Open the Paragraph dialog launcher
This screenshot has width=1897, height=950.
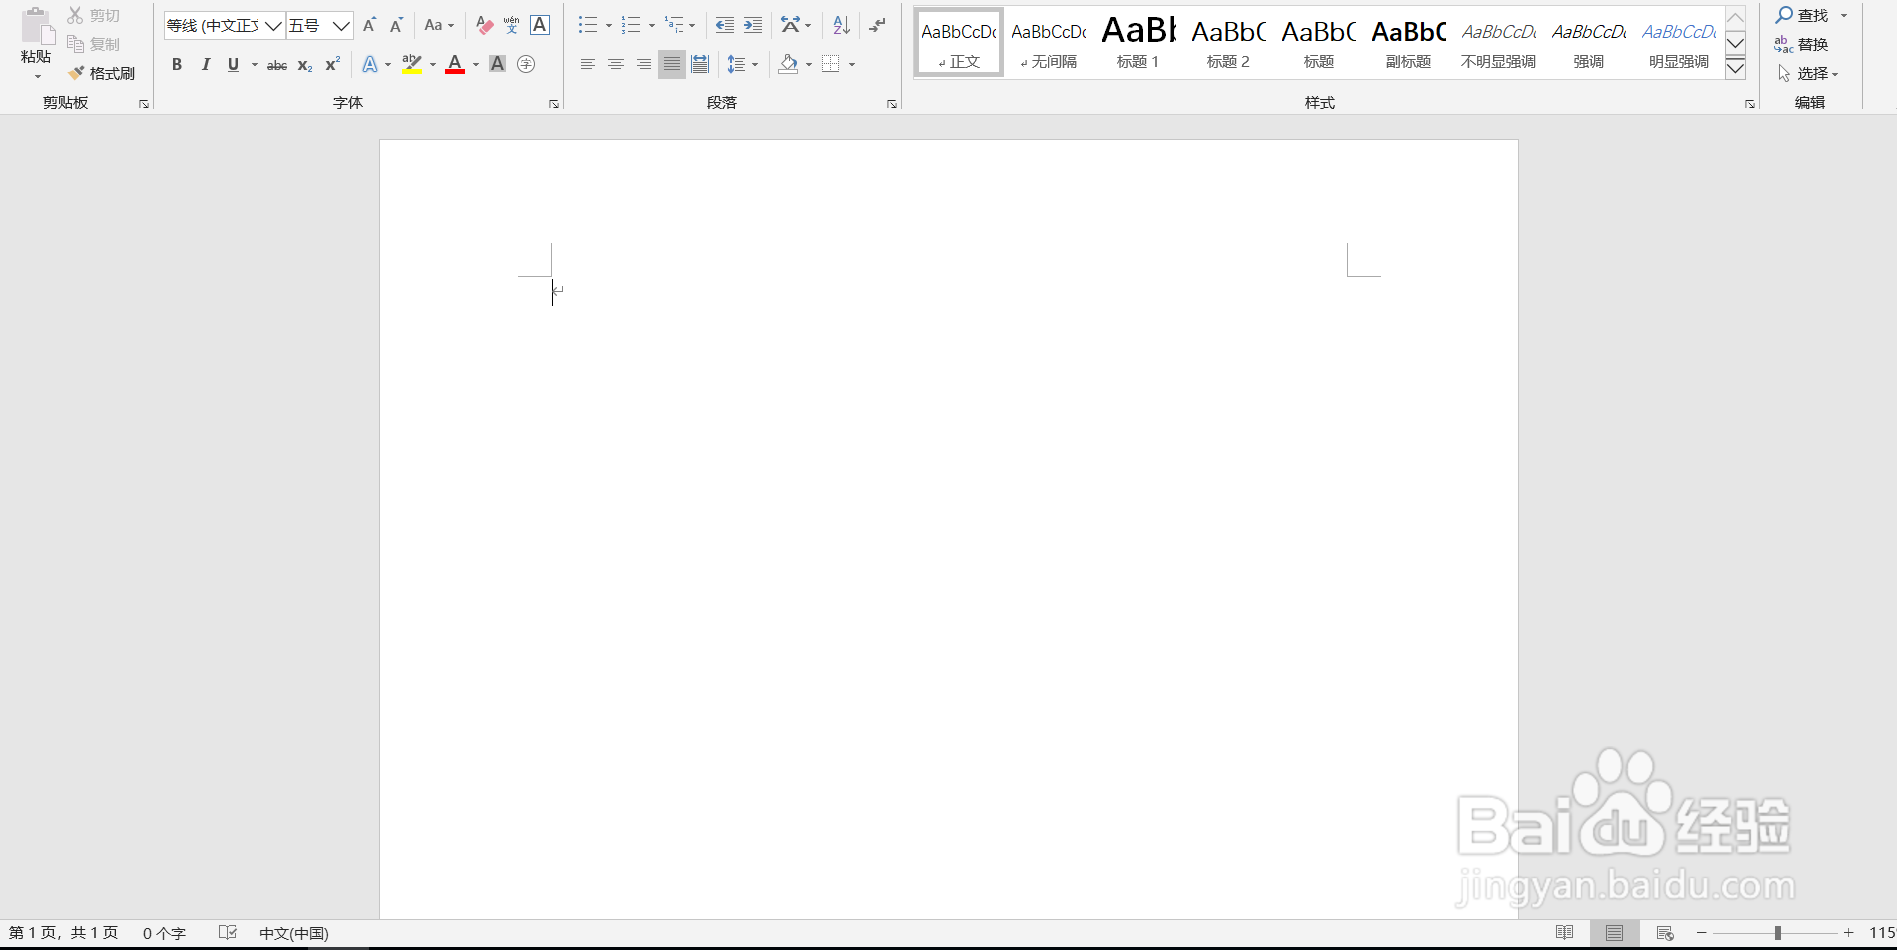pyautogui.click(x=892, y=104)
